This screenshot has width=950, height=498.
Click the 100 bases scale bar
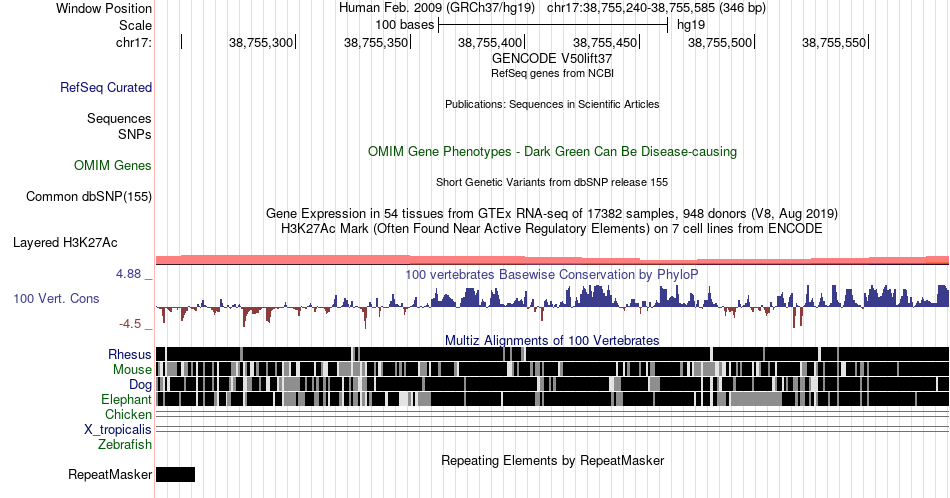(553, 25)
